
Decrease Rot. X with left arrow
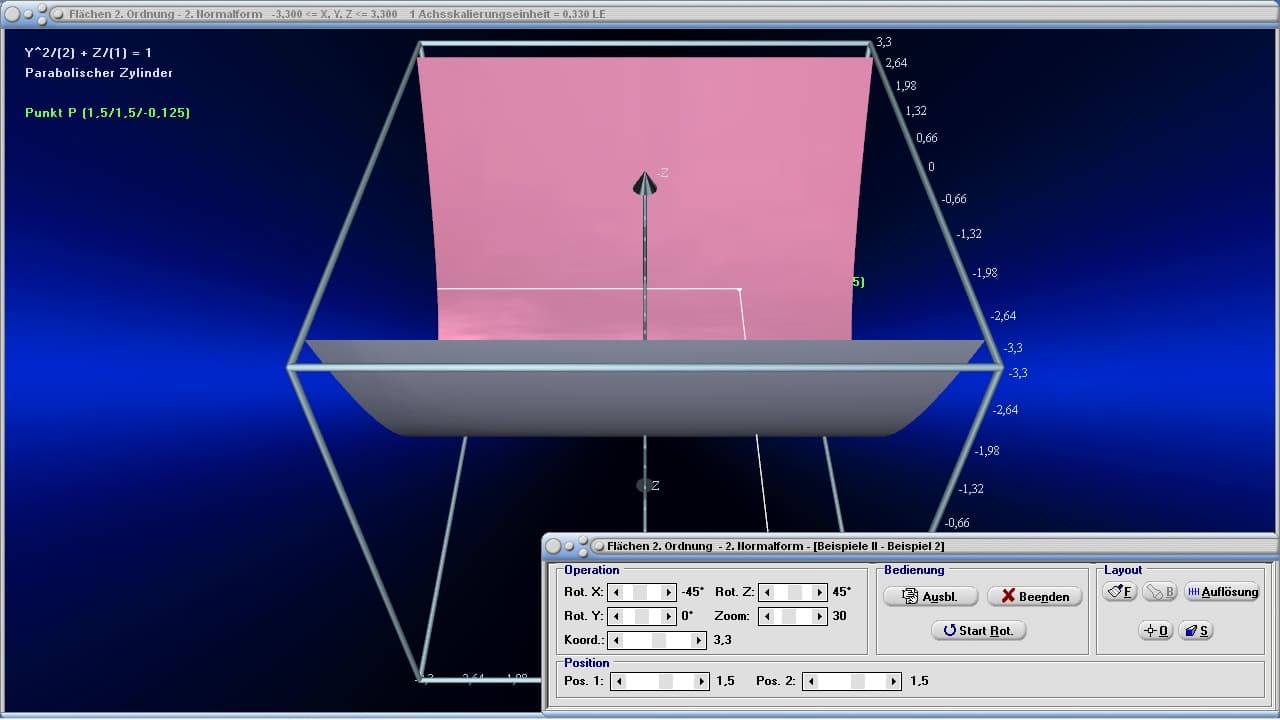616,592
